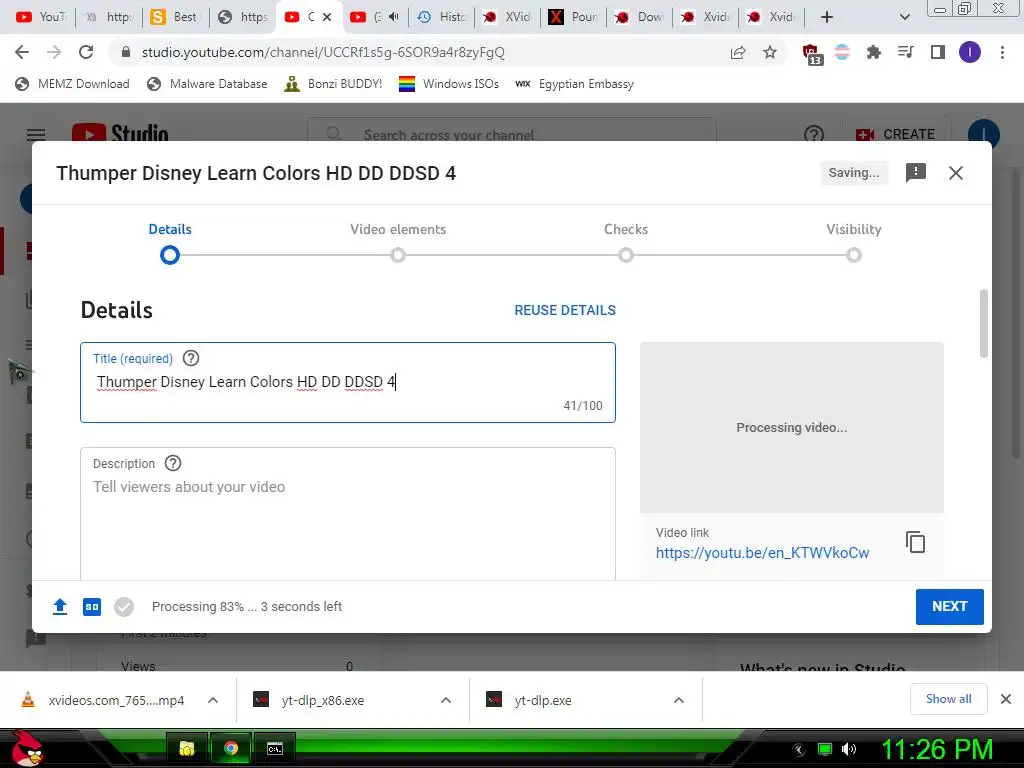Switch to the first YouTube tab
The width and height of the screenshot is (1024, 768).
pyautogui.click(x=40, y=17)
